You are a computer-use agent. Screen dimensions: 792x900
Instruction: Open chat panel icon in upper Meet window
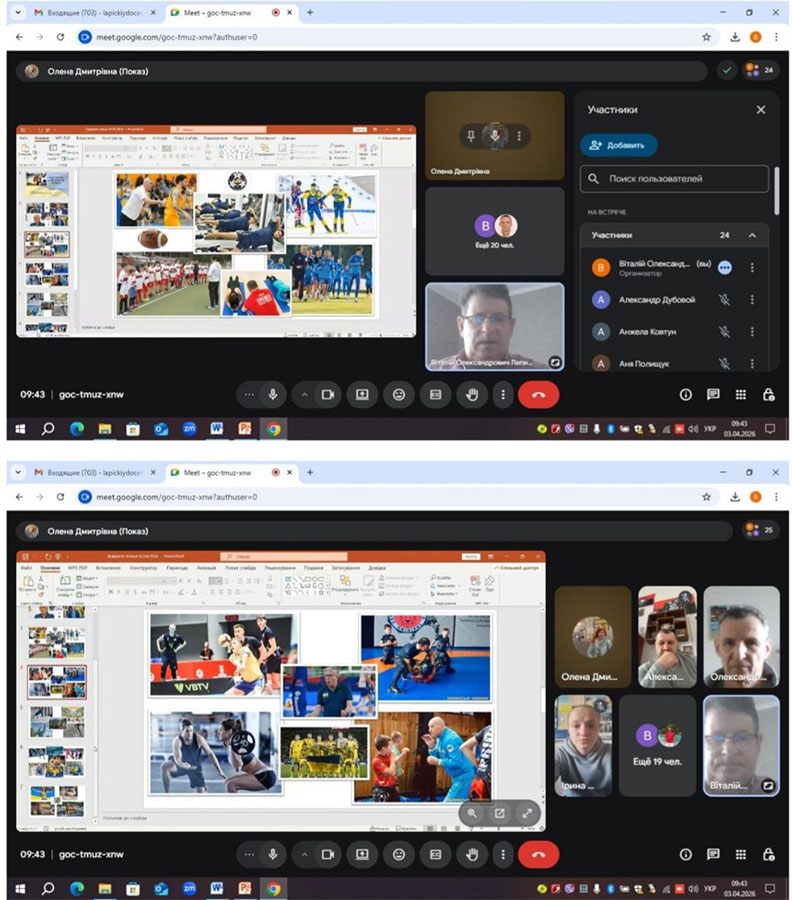pos(713,394)
